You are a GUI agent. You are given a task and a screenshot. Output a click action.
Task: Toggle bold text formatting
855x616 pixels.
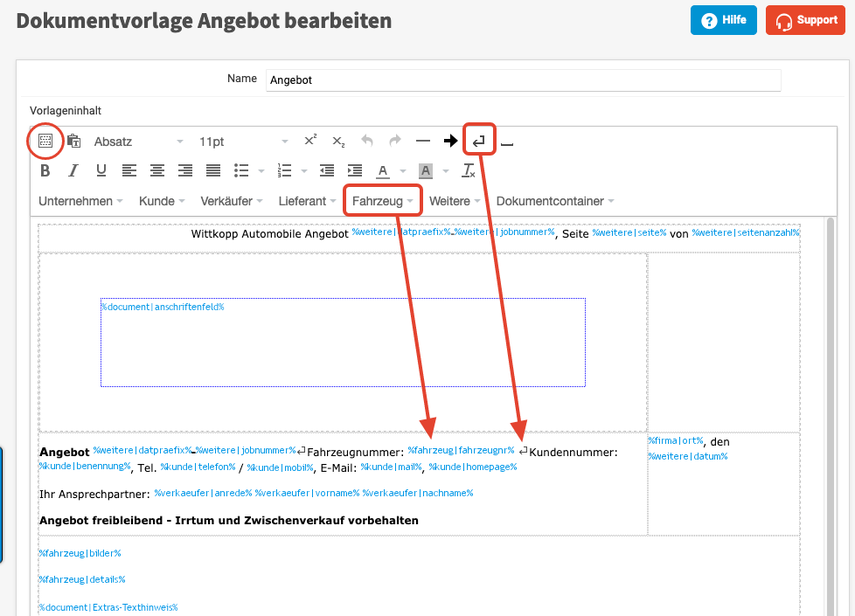[x=45, y=170]
